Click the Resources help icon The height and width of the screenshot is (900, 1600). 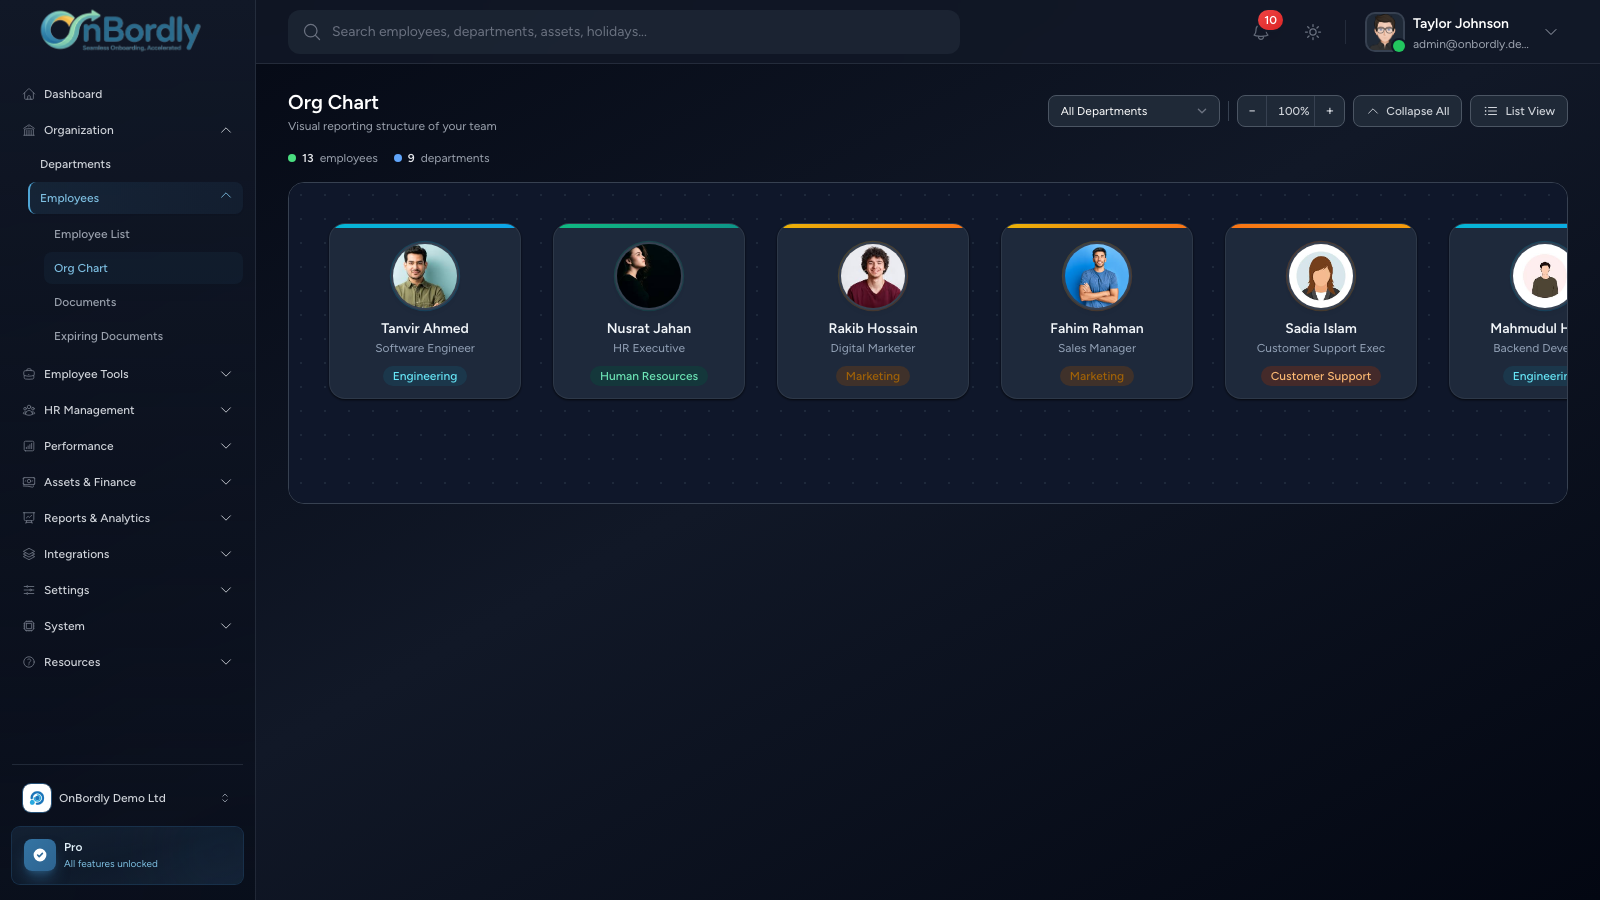(x=29, y=662)
